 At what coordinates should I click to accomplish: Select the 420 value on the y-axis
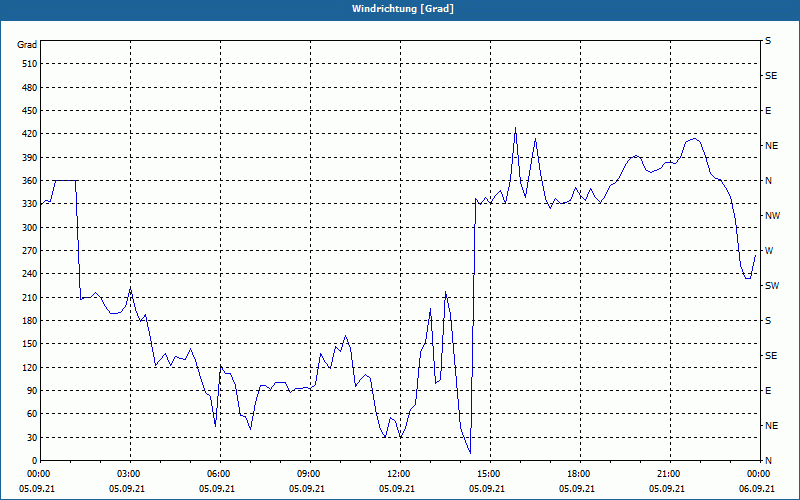pyautogui.click(x=30, y=134)
